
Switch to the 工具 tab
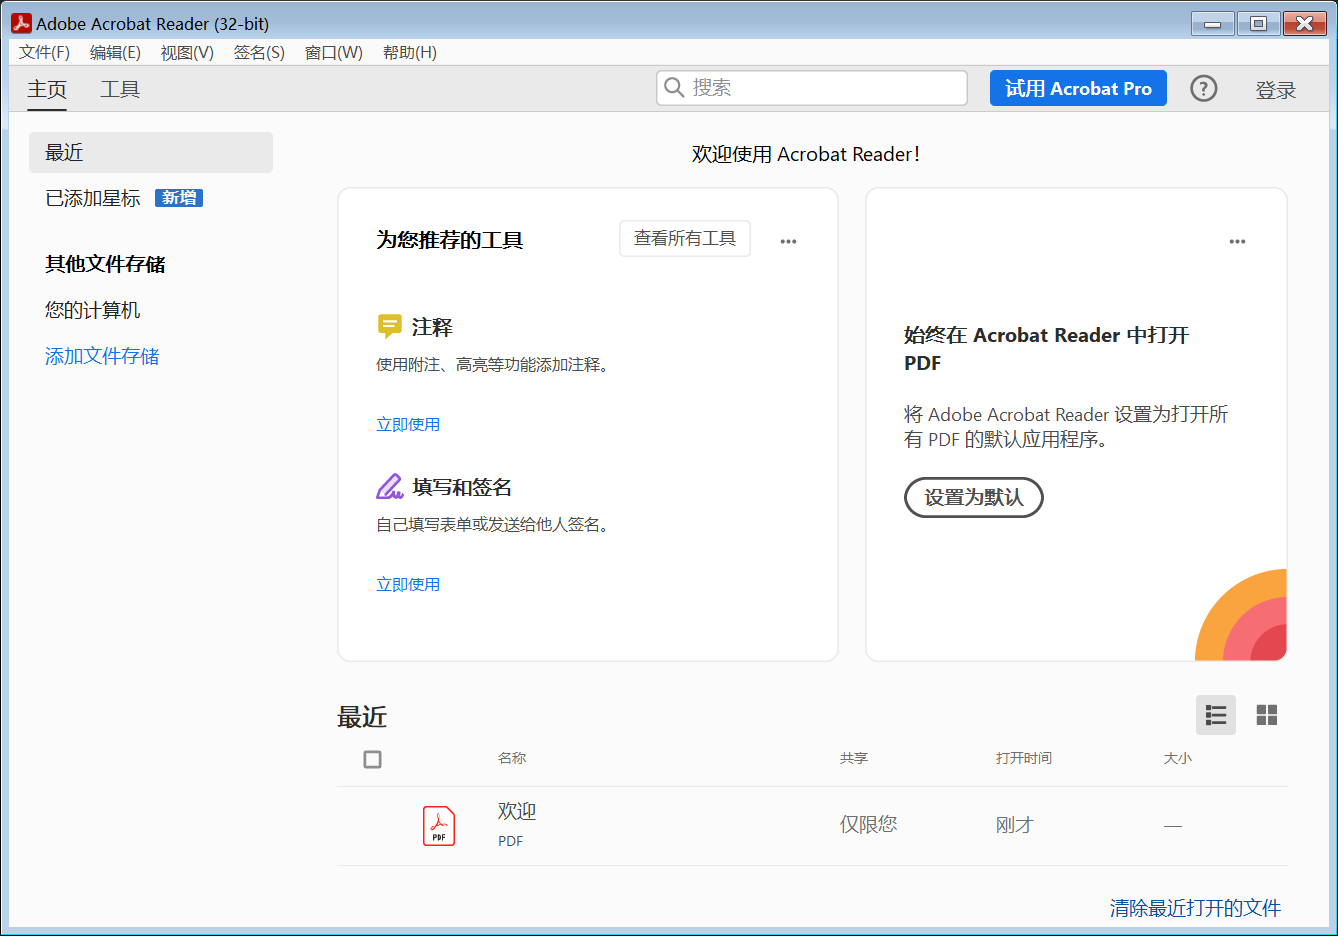120,90
